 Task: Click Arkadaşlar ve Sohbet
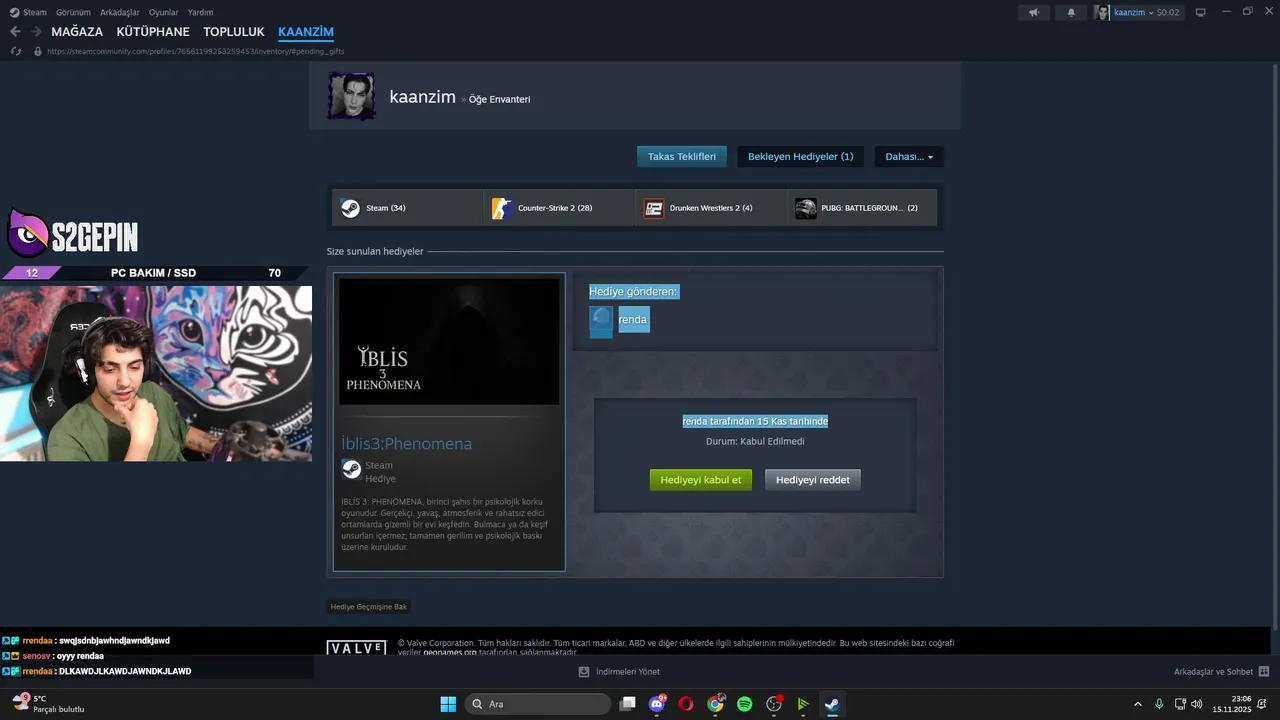pos(1213,672)
